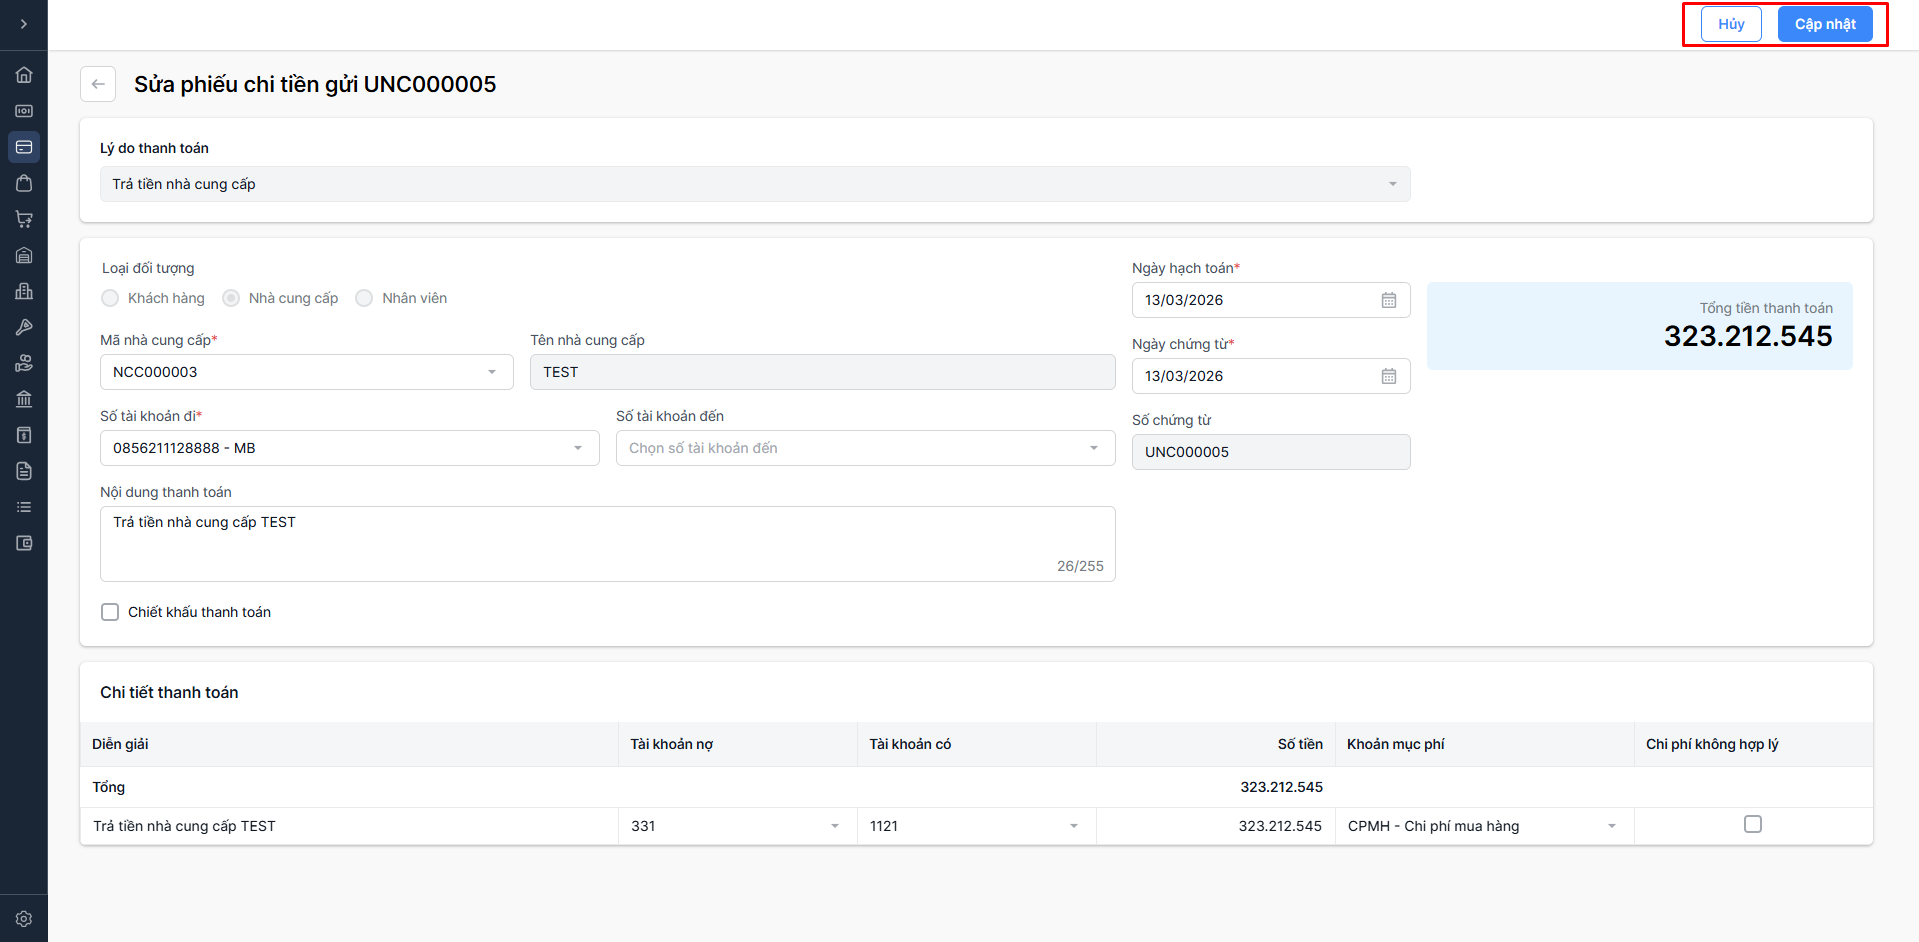This screenshot has height=942, width=1919.
Task: Click the settings gear in sidebar
Action: [x=24, y=918]
